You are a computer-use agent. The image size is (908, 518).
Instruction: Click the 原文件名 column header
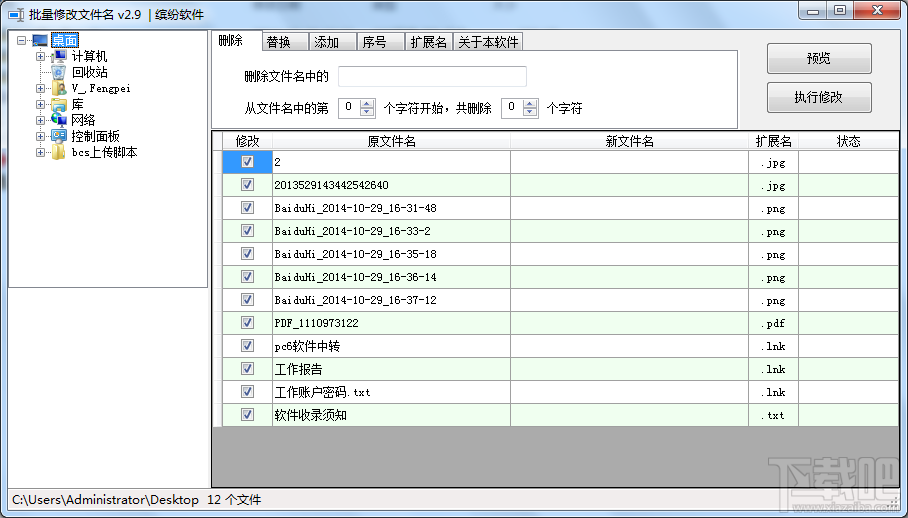point(391,141)
